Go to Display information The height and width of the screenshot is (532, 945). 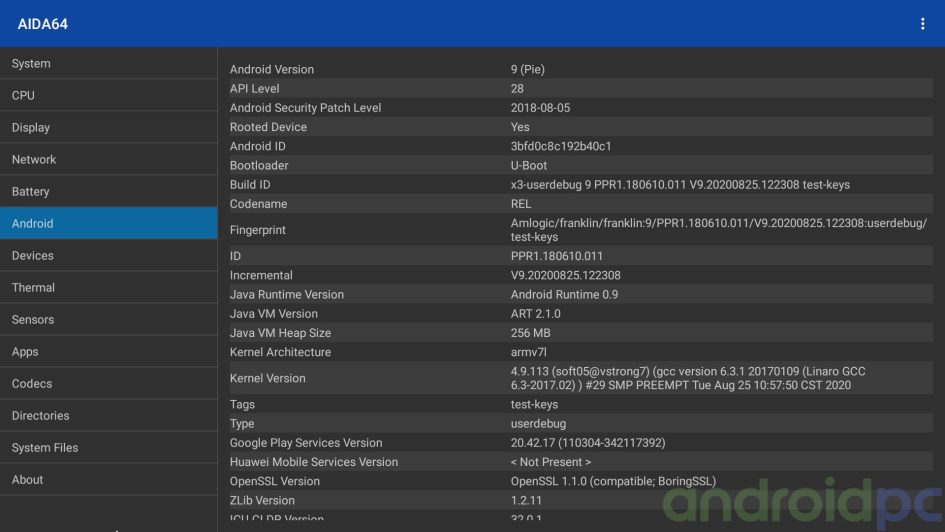tap(108, 127)
